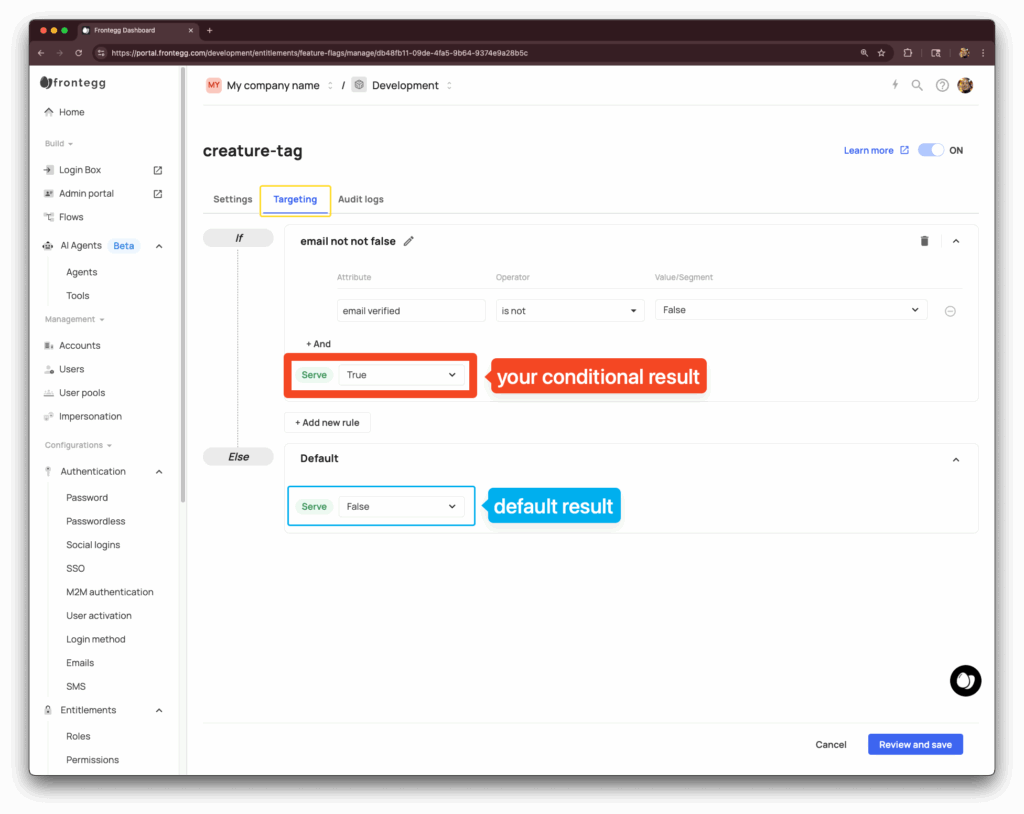This screenshot has width=1024, height=814.
Task: Collapse the AI Agents sidebar group
Action: [x=159, y=246]
